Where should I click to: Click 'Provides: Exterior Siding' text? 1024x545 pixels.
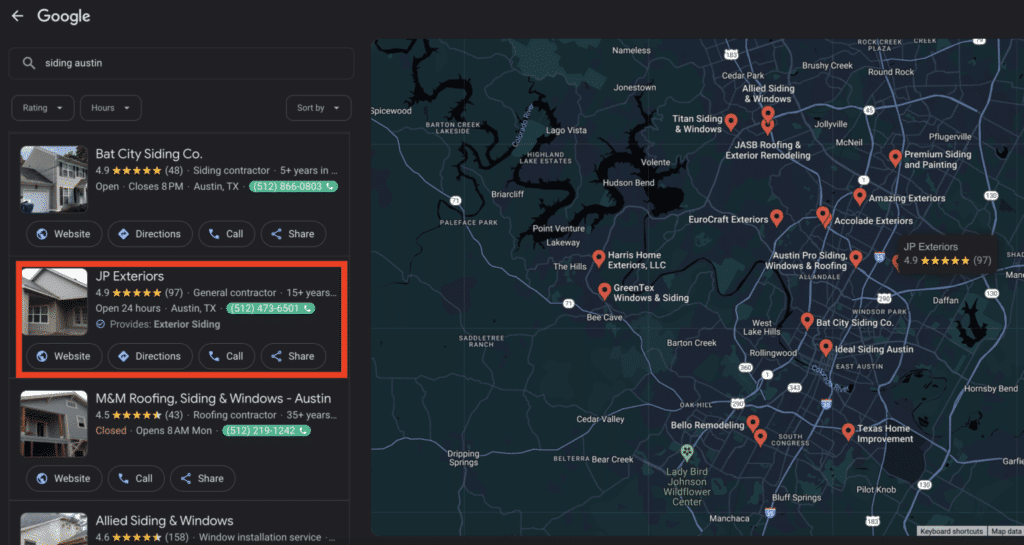coord(165,324)
